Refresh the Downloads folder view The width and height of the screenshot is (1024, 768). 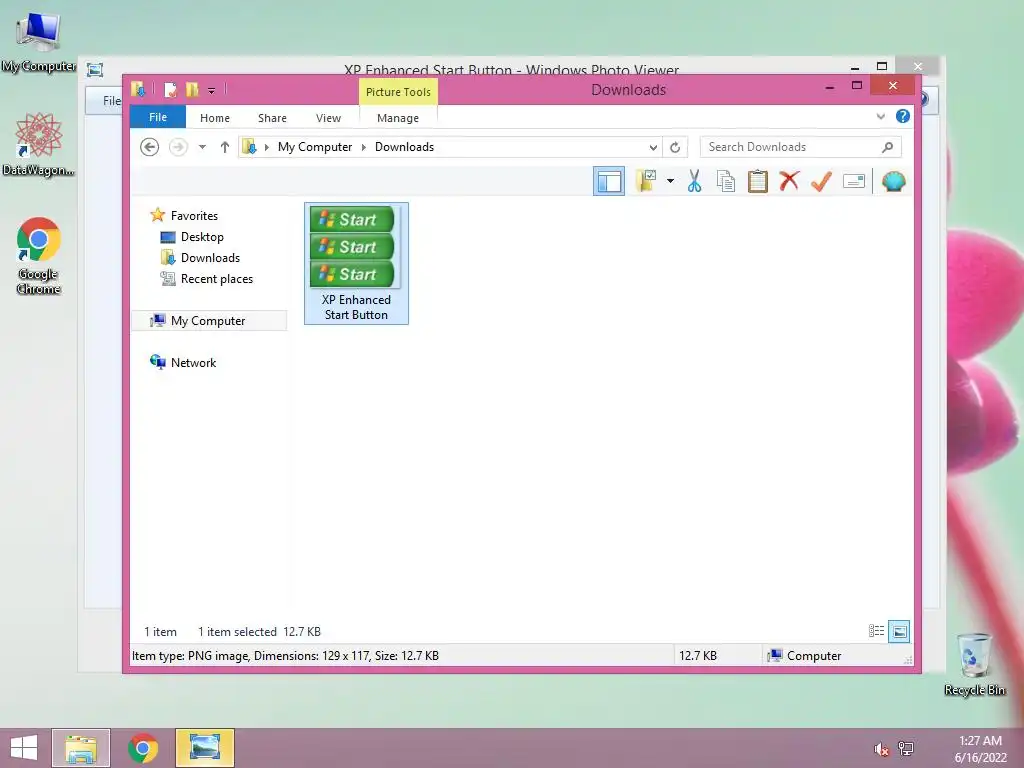coord(675,147)
